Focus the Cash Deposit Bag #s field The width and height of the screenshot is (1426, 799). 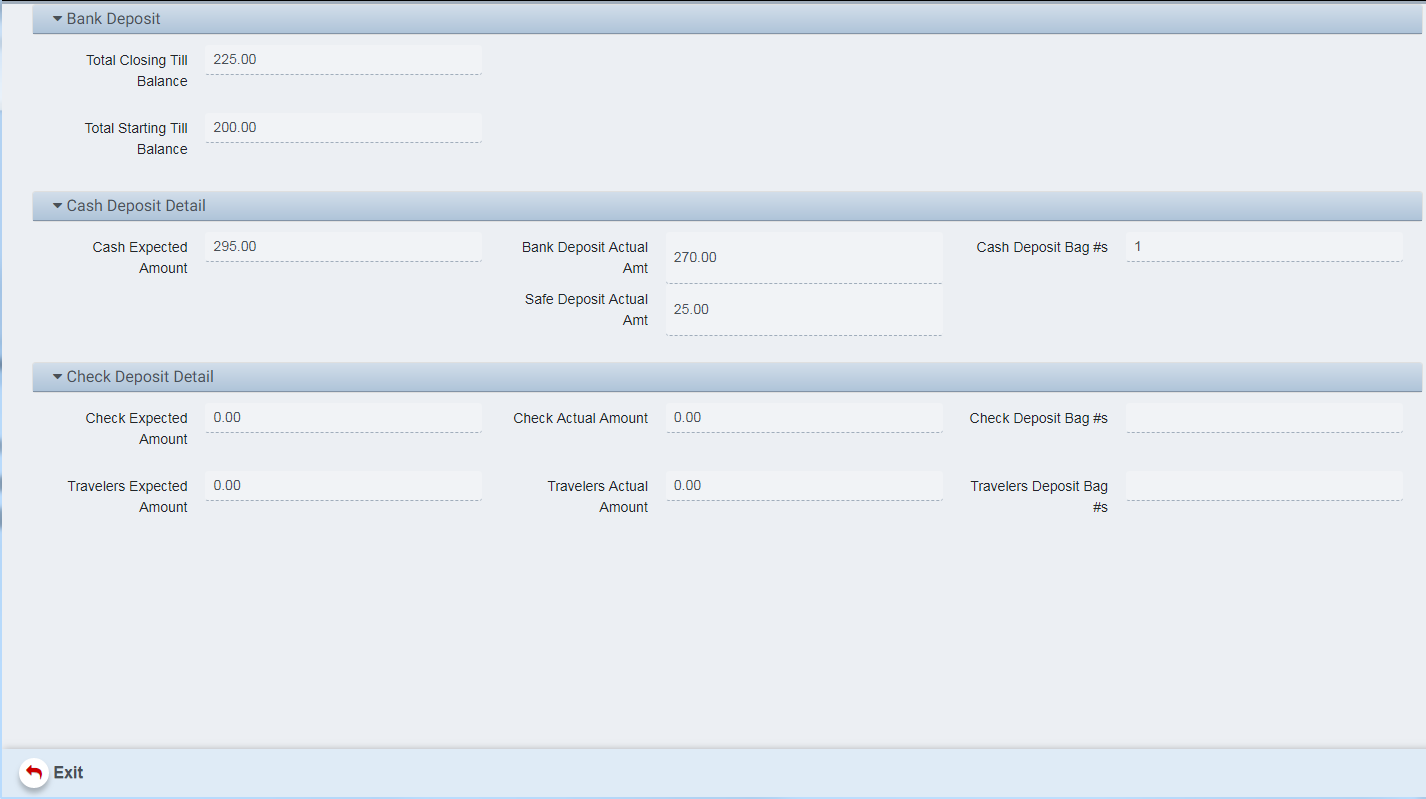click(x=1263, y=247)
